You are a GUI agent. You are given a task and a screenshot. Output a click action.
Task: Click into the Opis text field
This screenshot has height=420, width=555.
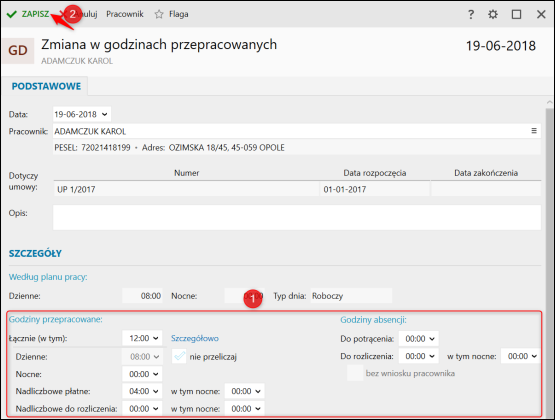297,218
